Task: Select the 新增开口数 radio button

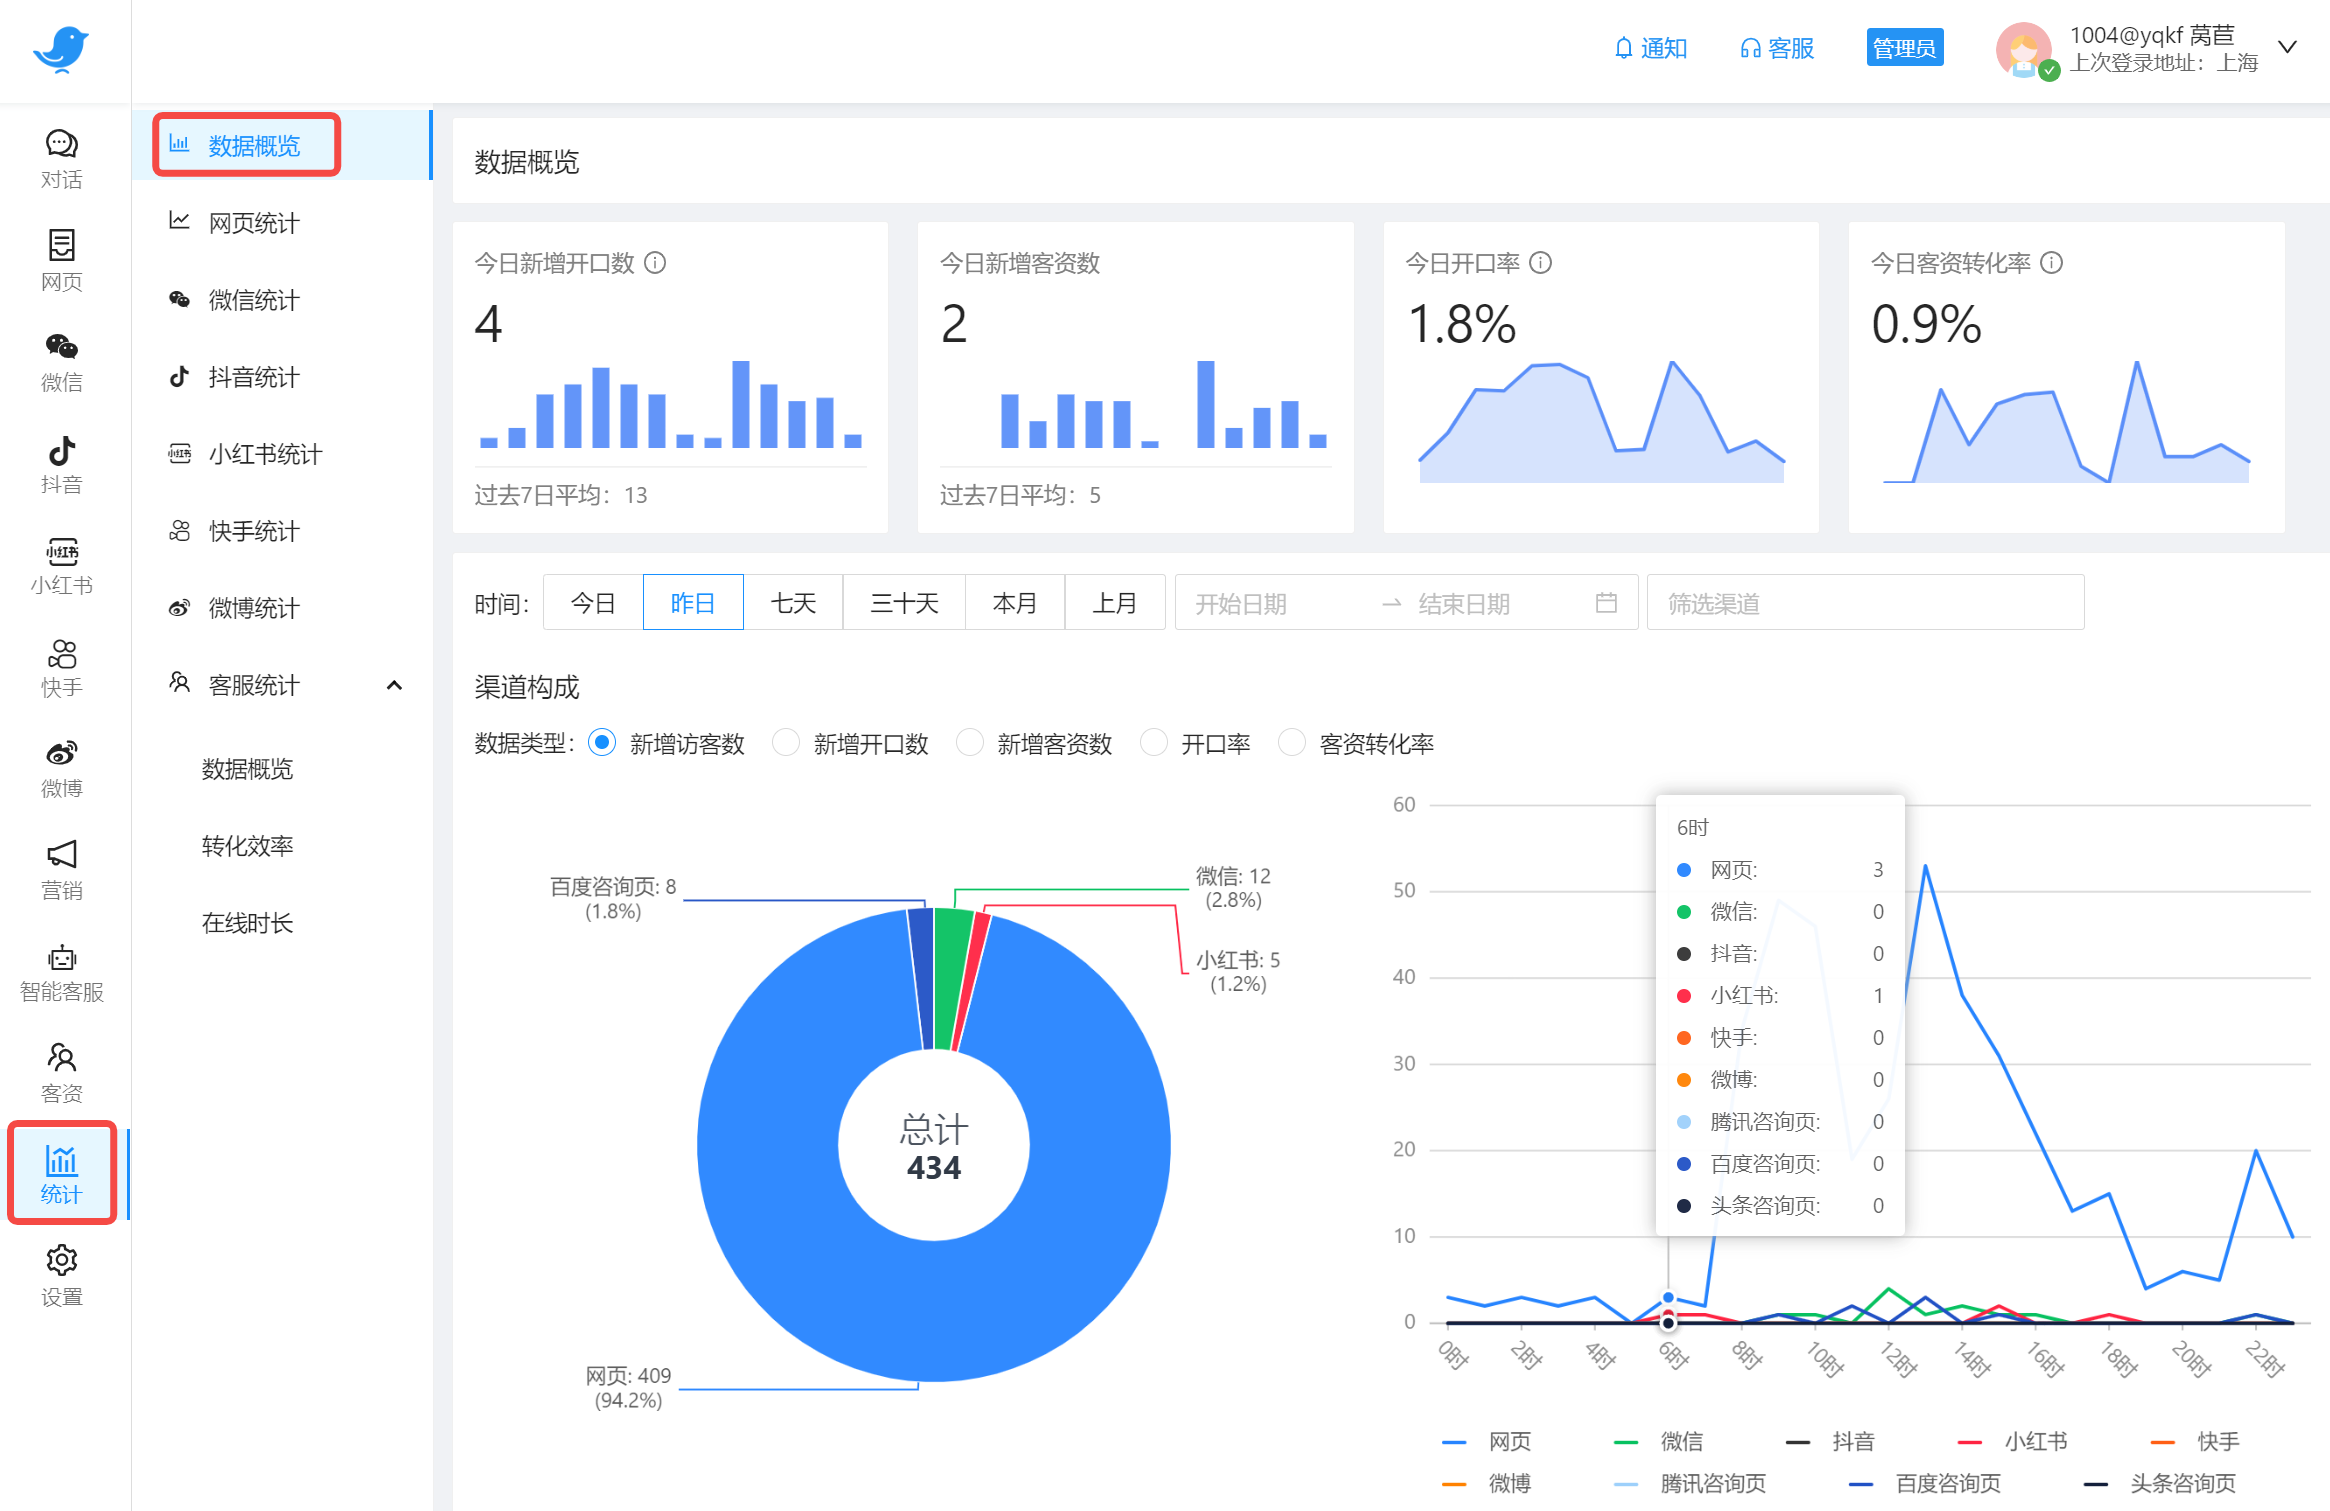Action: (786, 743)
